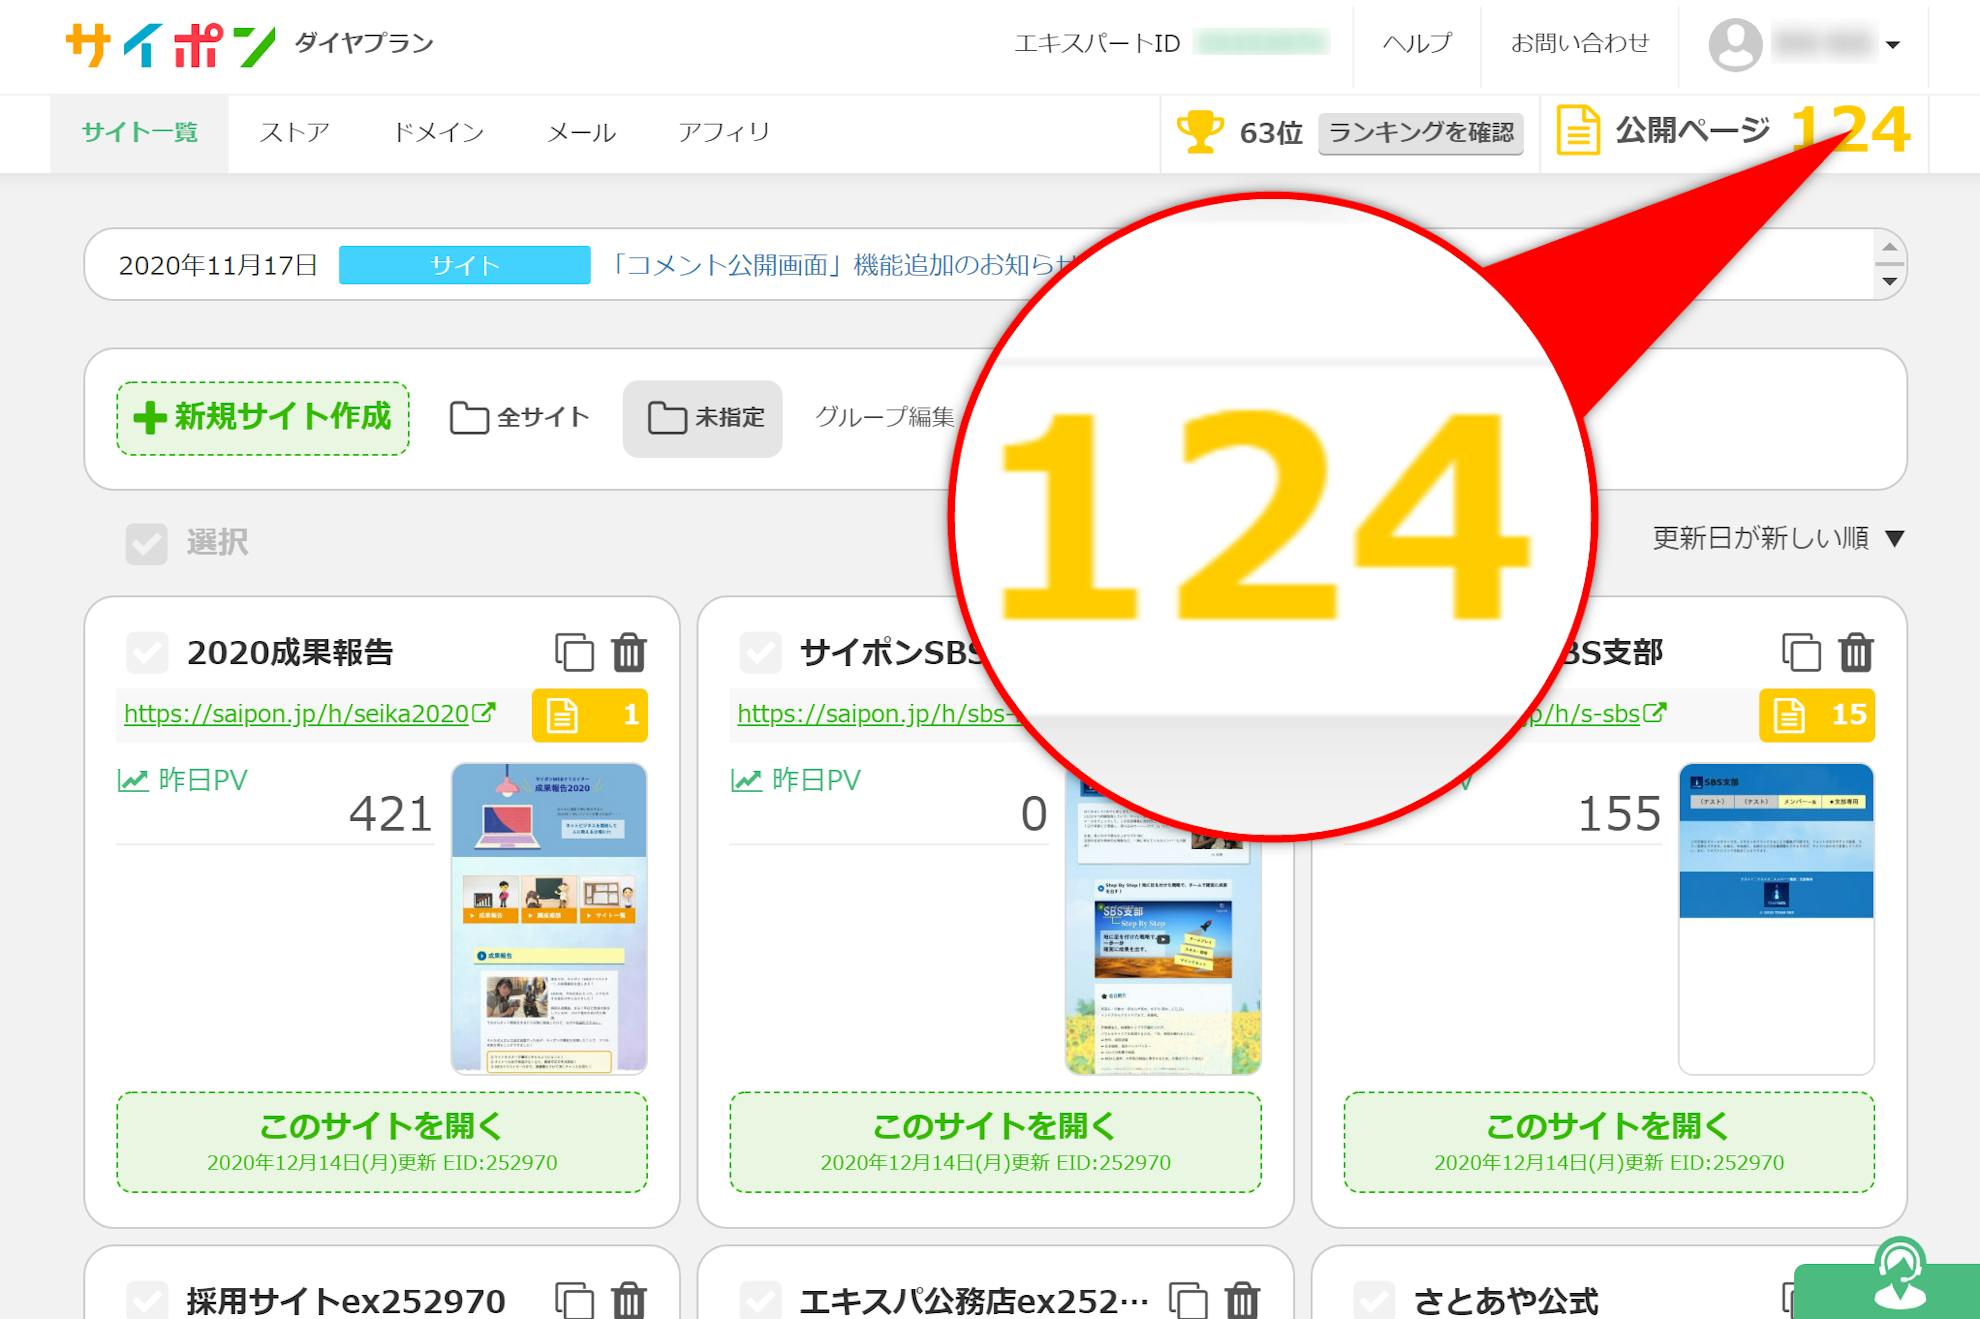
Task: Duplicate the エキスパ公務店 site
Action: pyautogui.click(x=1188, y=1300)
